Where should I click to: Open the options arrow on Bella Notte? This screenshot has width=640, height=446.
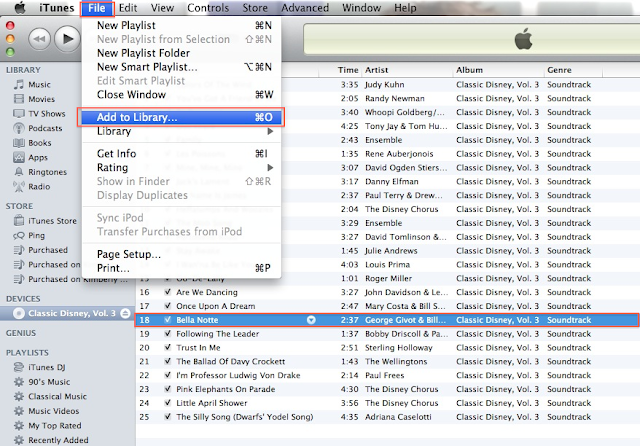coord(311,320)
